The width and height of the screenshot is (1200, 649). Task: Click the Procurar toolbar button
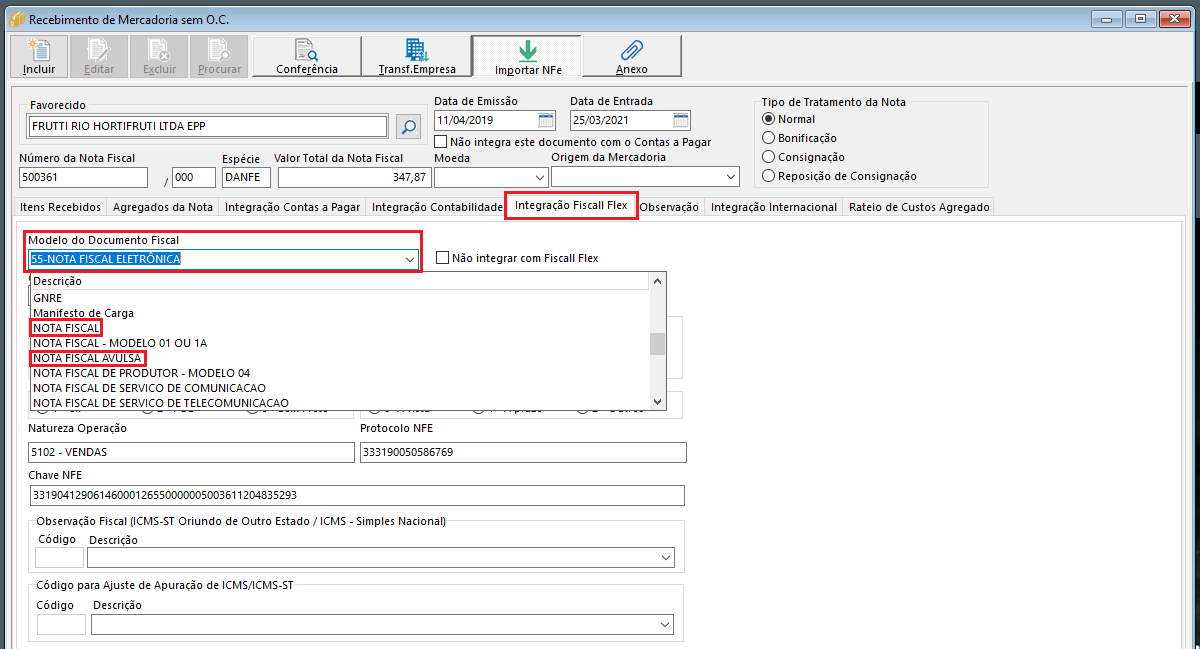coord(219,57)
